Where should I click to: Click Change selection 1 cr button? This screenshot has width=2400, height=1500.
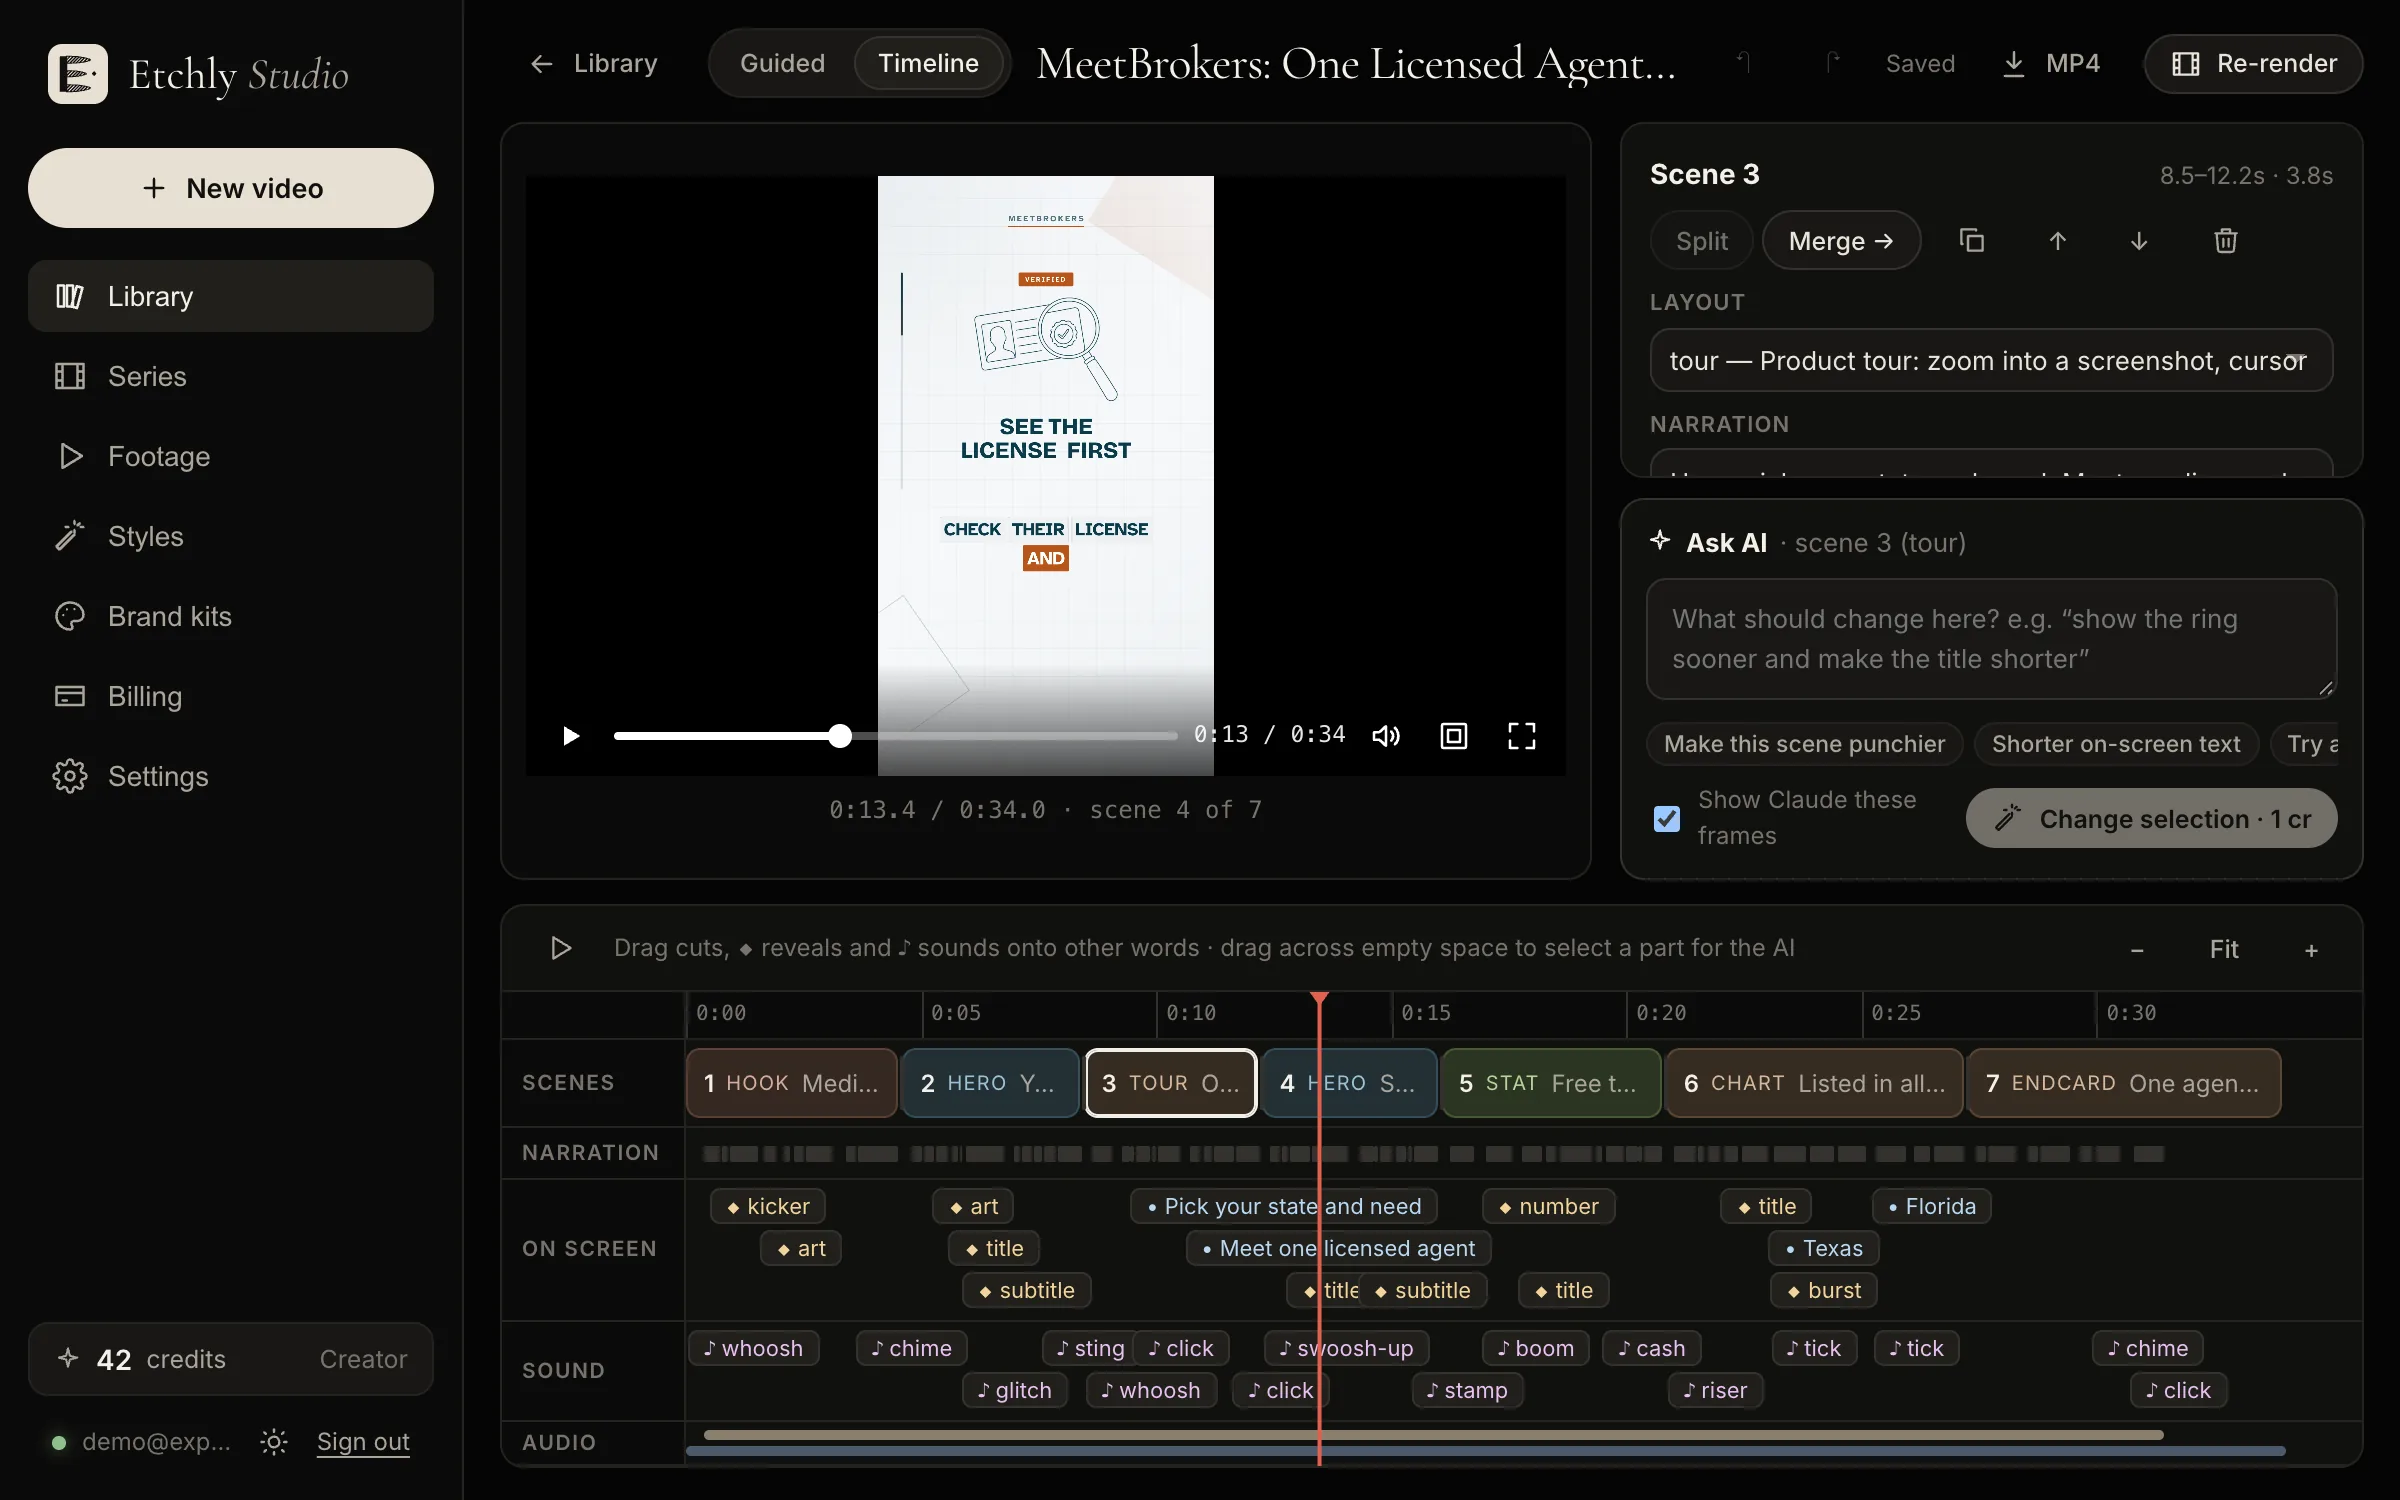click(x=2152, y=818)
